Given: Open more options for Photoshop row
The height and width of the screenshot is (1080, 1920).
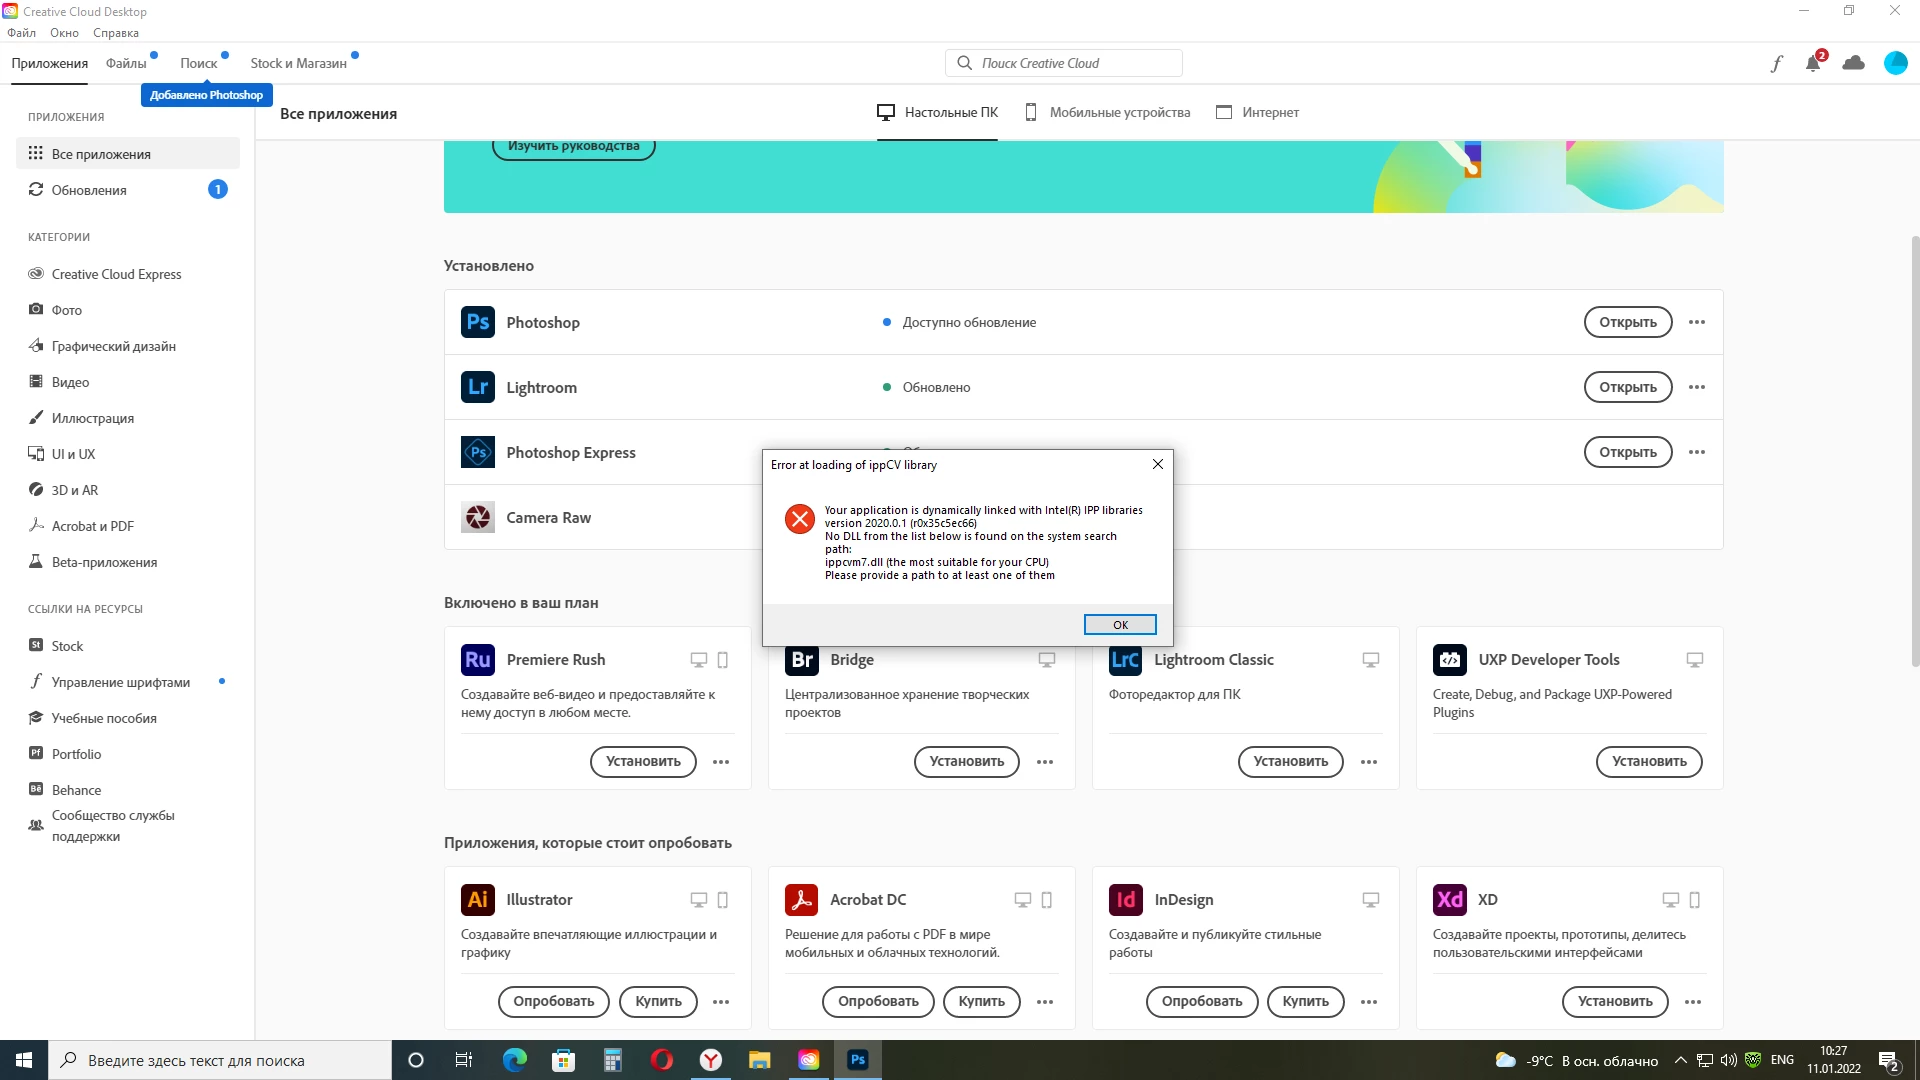Looking at the screenshot, I should pos(1697,322).
